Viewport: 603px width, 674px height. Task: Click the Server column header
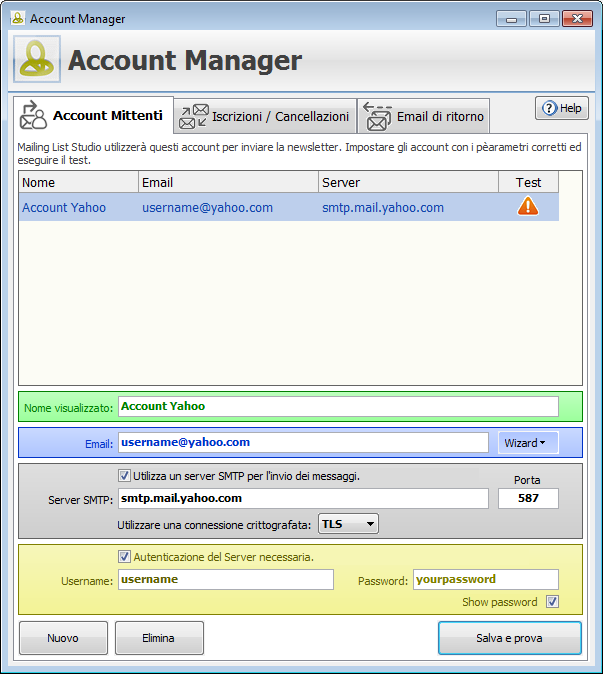(x=408, y=182)
